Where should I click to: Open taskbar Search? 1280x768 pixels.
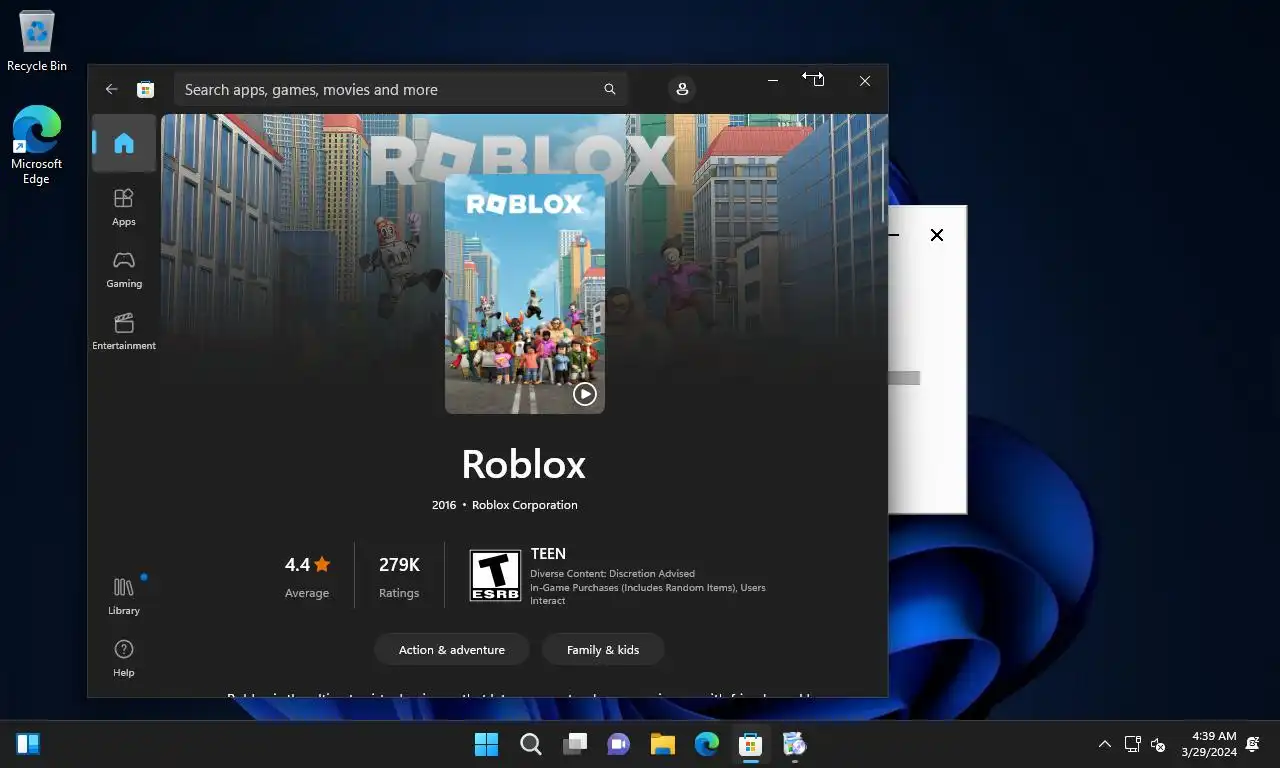(531, 744)
